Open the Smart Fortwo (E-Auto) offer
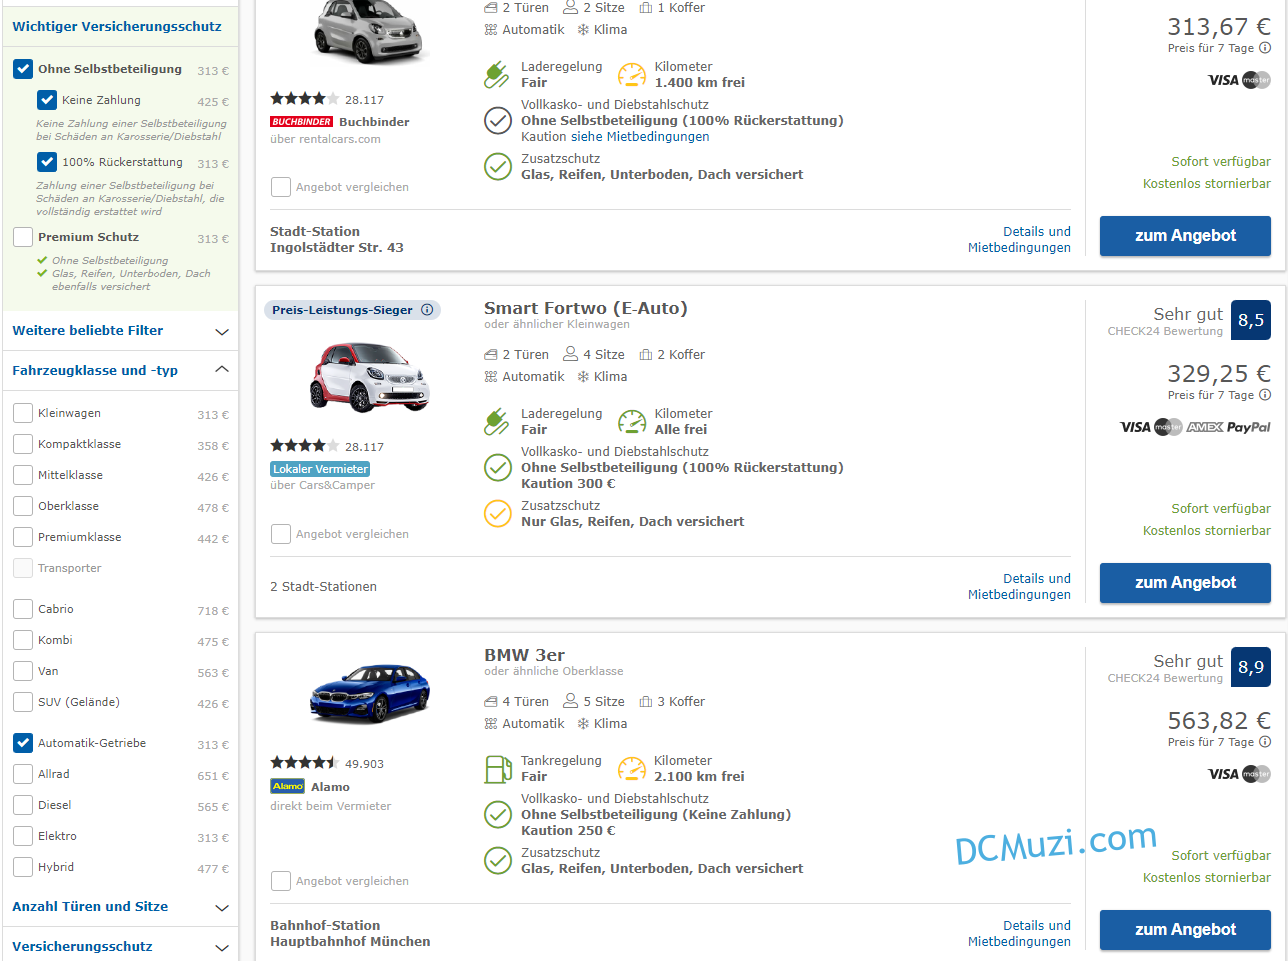This screenshot has height=961, width=1288. (1185, 583)
